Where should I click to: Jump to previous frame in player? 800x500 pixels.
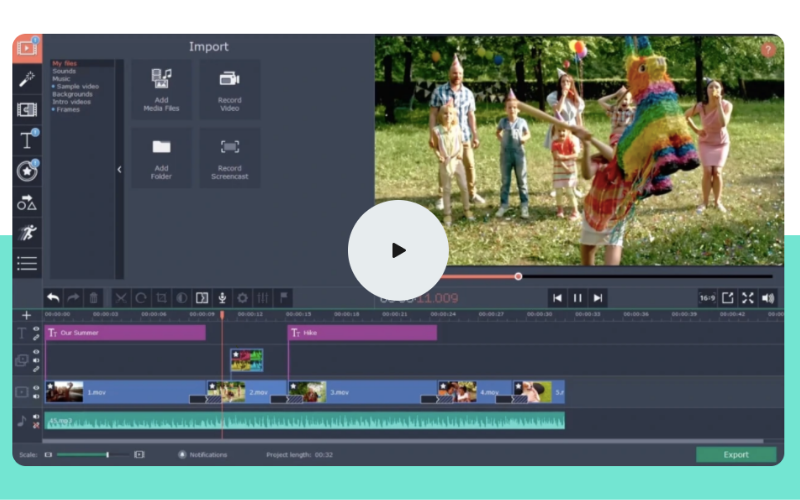[557, 298]
